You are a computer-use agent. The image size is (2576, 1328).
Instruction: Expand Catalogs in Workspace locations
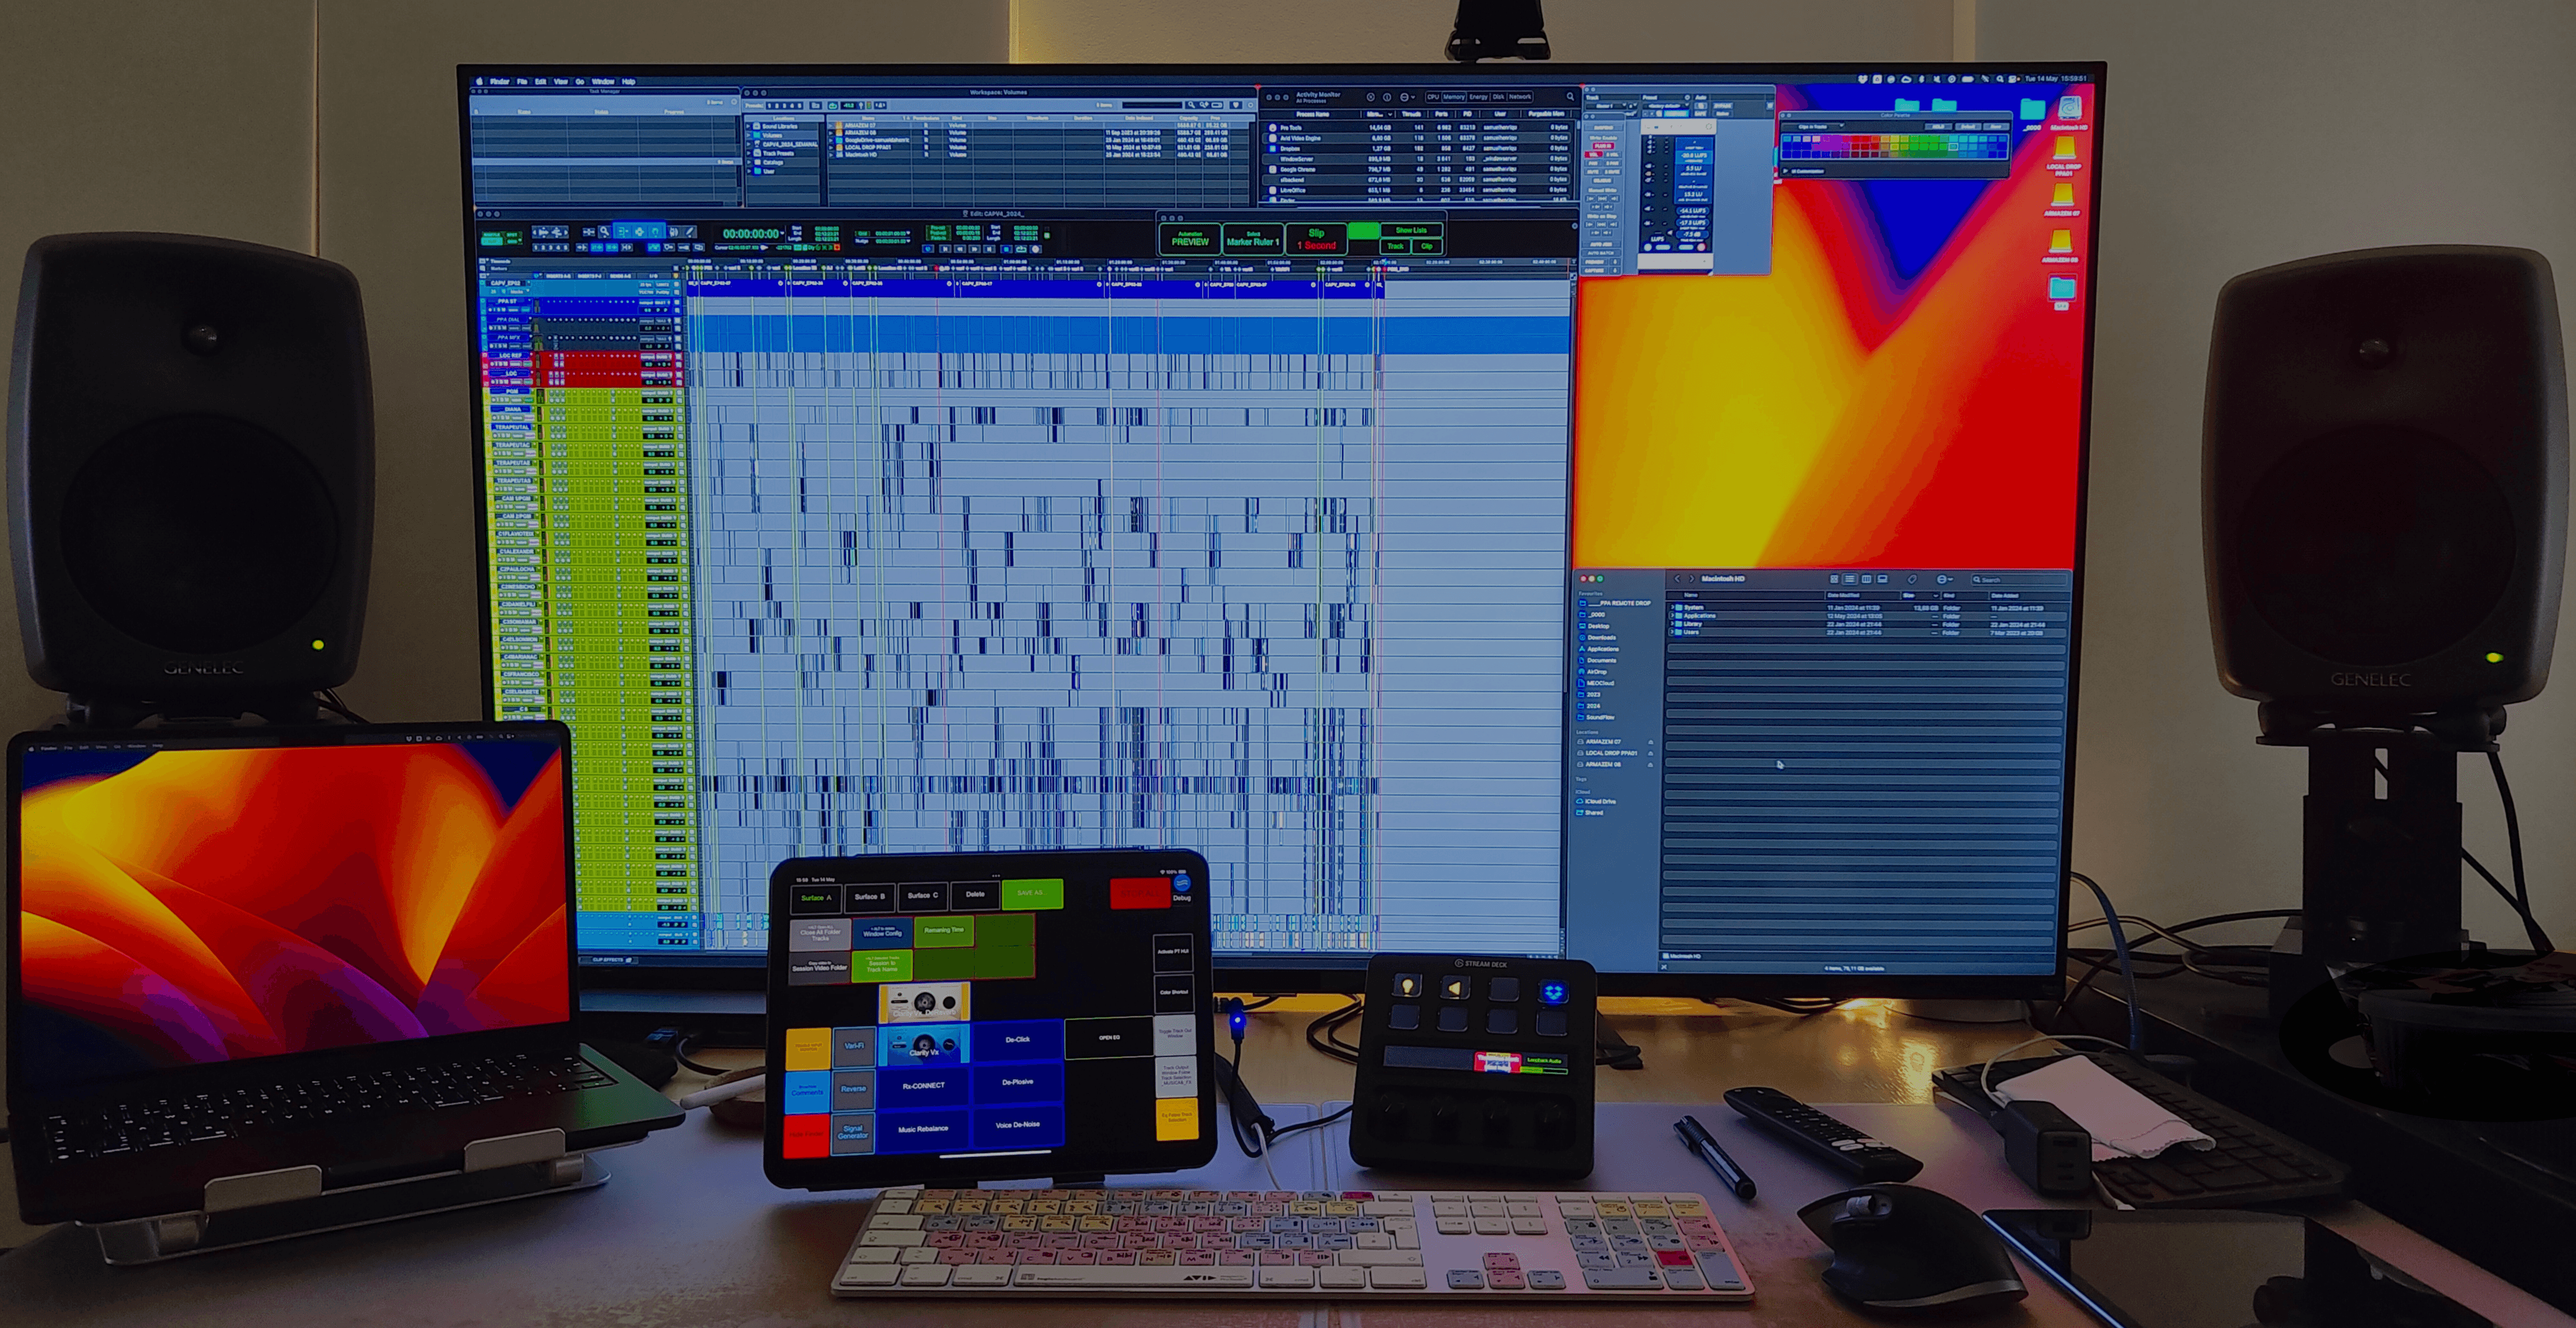point(748,163)
